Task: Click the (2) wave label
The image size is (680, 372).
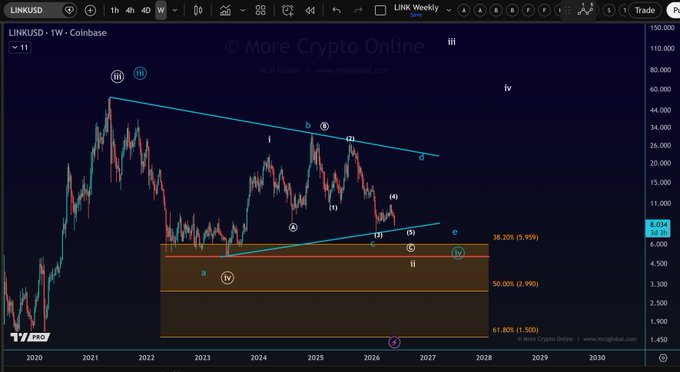Action: tap(350, 139)
